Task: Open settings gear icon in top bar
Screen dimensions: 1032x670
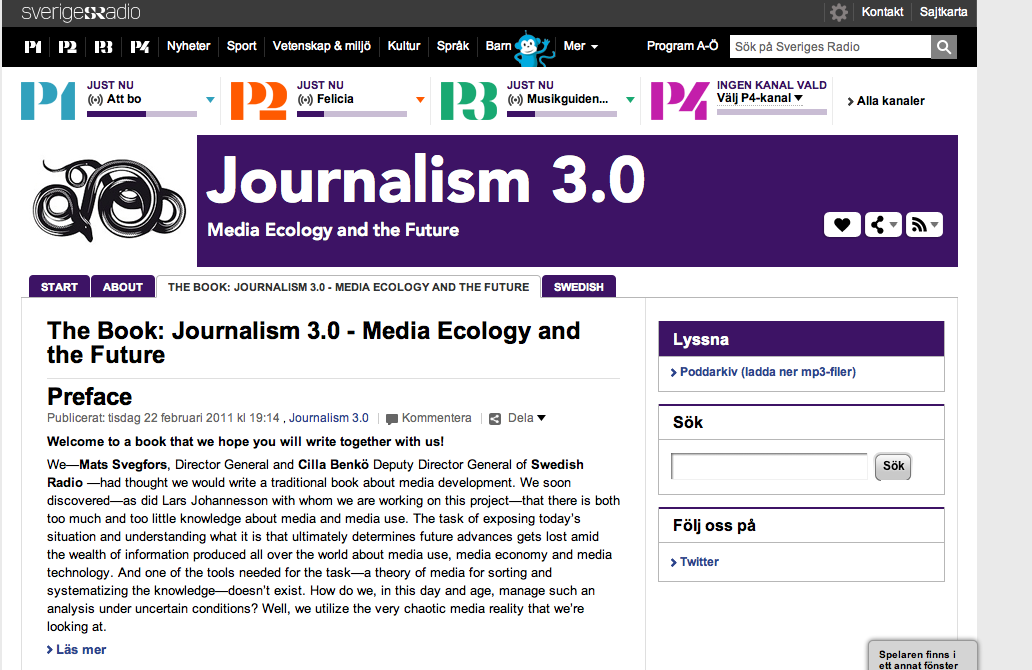Action: [x=838, y=12]
